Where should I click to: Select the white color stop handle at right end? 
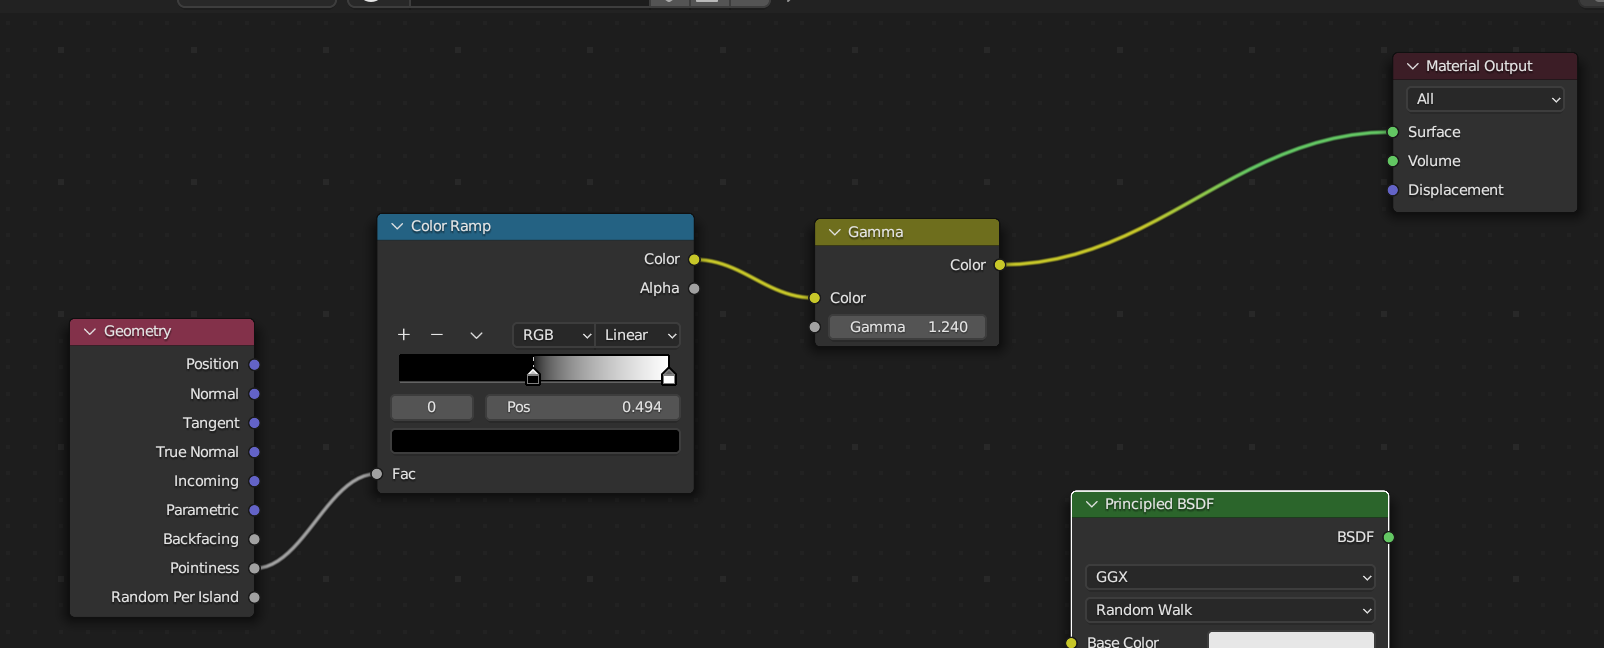tap(669, 376)
